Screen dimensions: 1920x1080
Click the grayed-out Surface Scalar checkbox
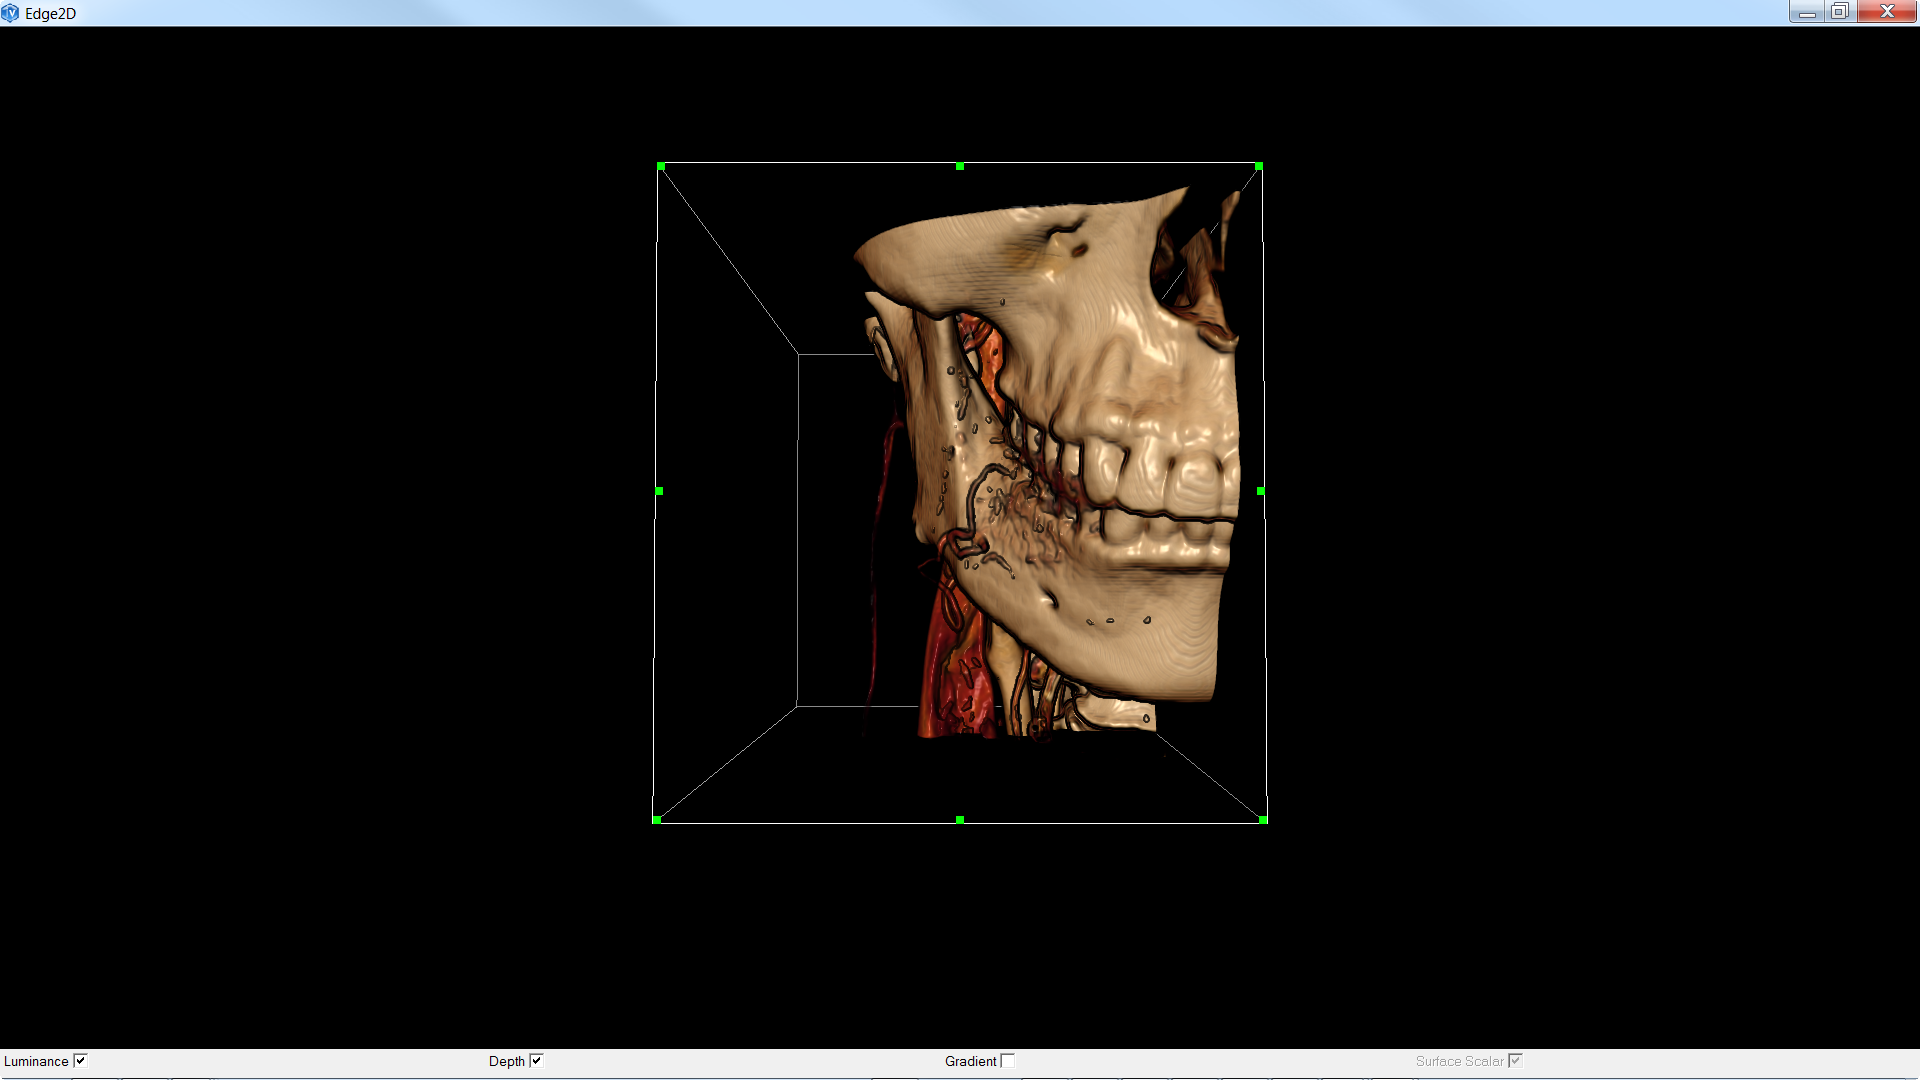coord(1515,1061)
